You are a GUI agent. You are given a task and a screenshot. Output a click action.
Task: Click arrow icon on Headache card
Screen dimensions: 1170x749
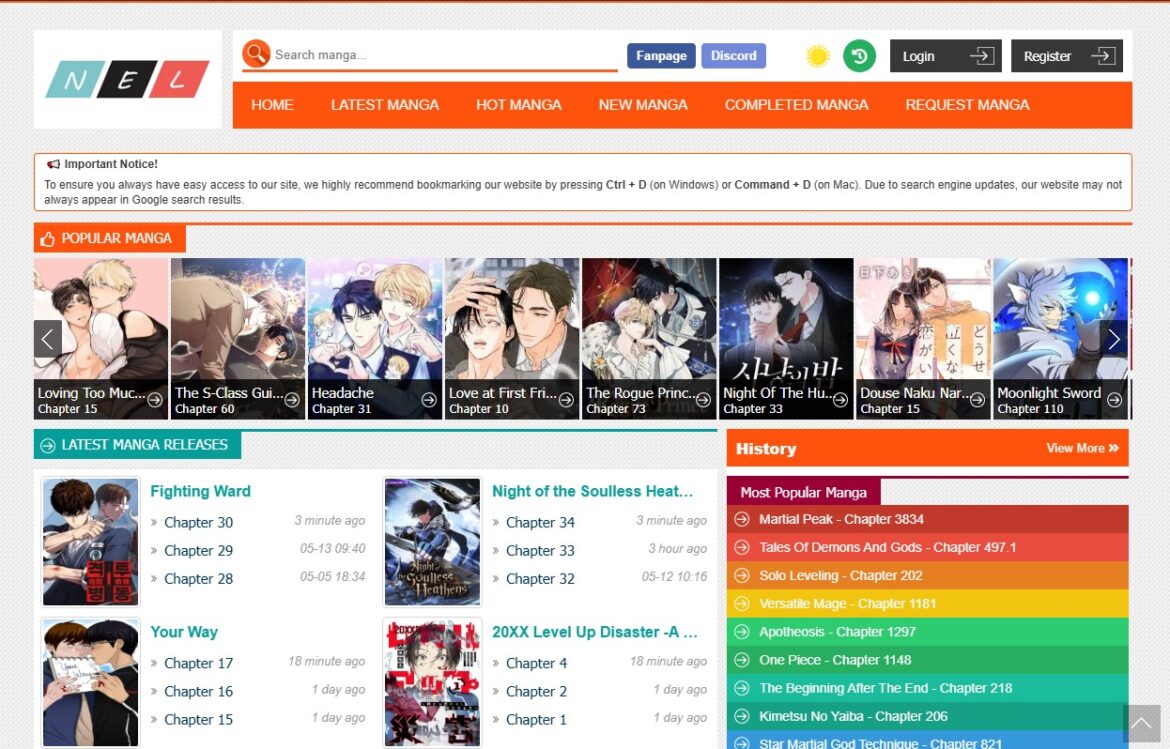coord(429,400)
